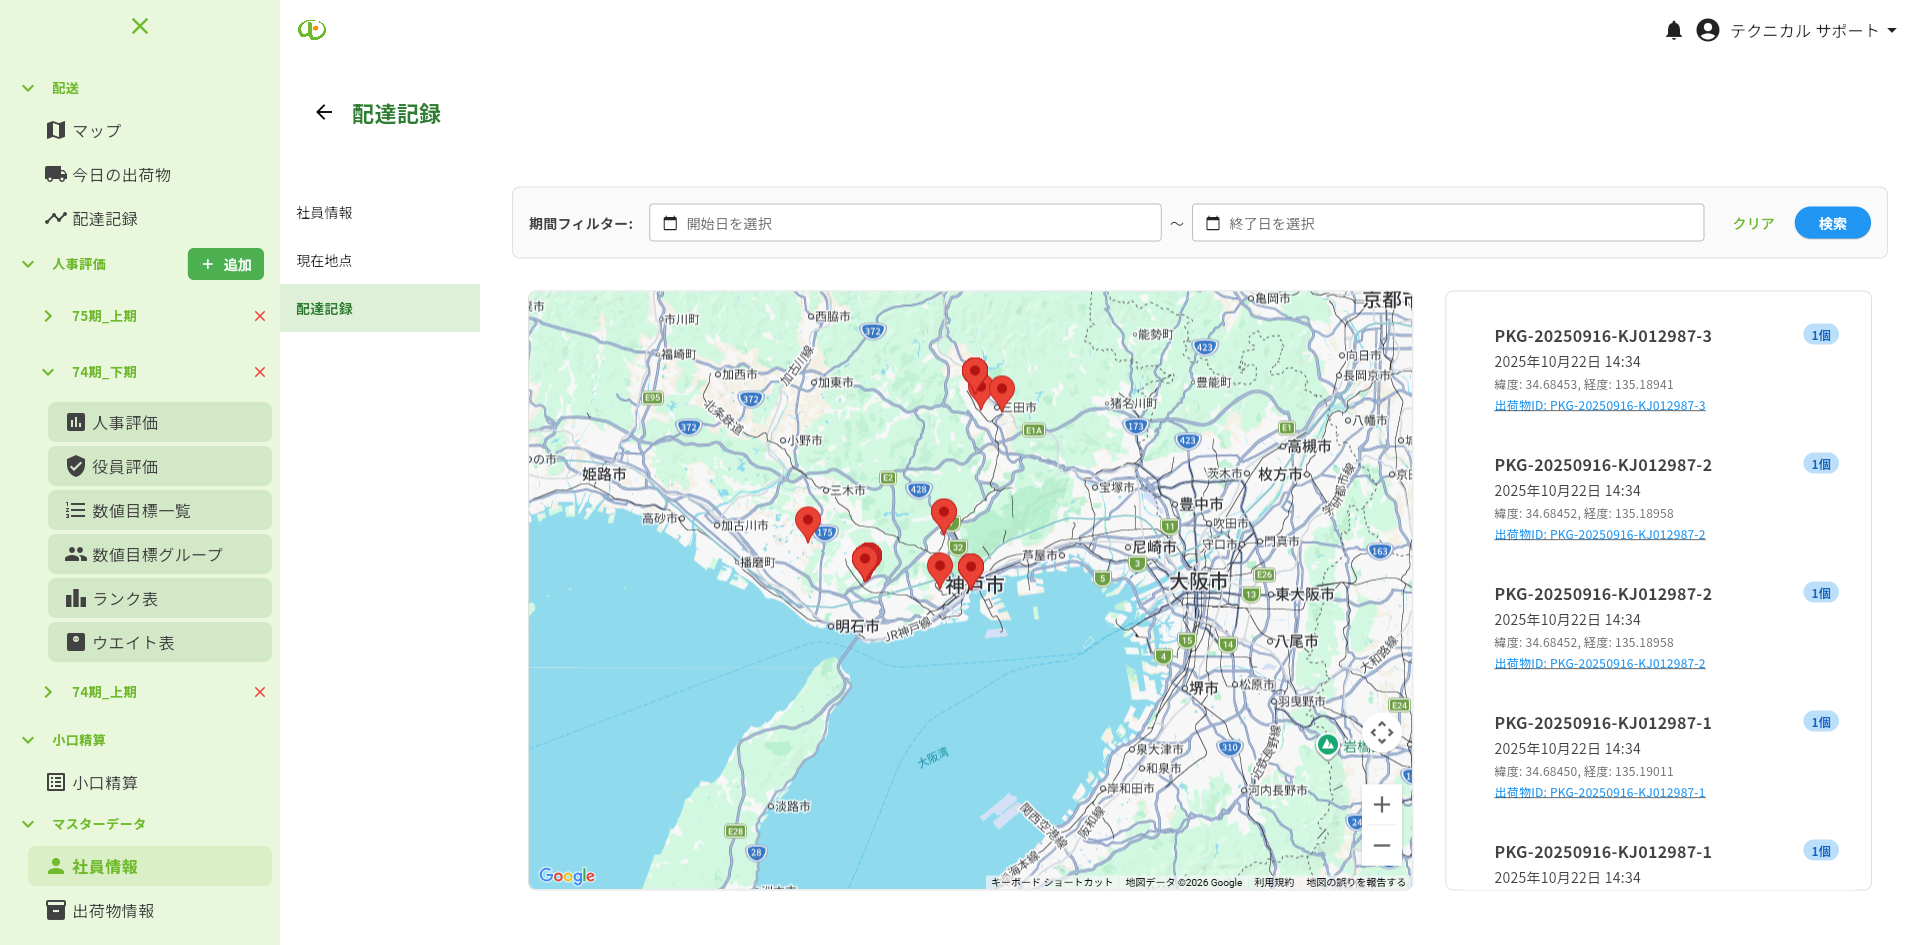Open the notifications bell
Image resolution: width=1920 pixels, height=945 pixels.
1673,30
